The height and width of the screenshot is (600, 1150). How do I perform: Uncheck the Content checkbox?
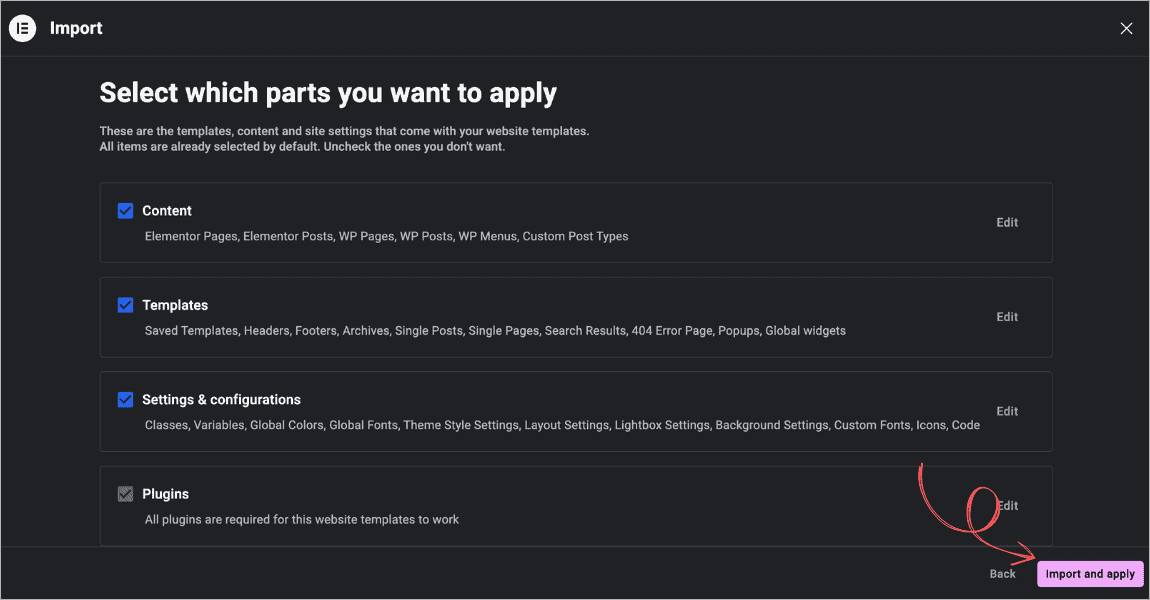(125, 211)
